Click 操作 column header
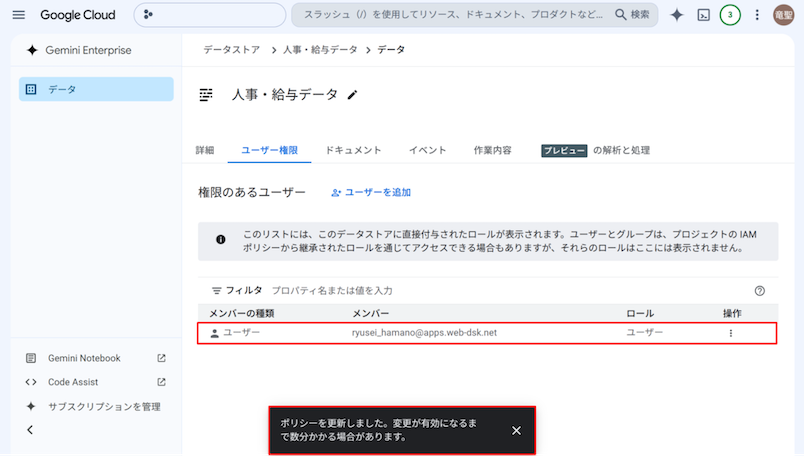The image size is (804, 456). click(732, 313)
